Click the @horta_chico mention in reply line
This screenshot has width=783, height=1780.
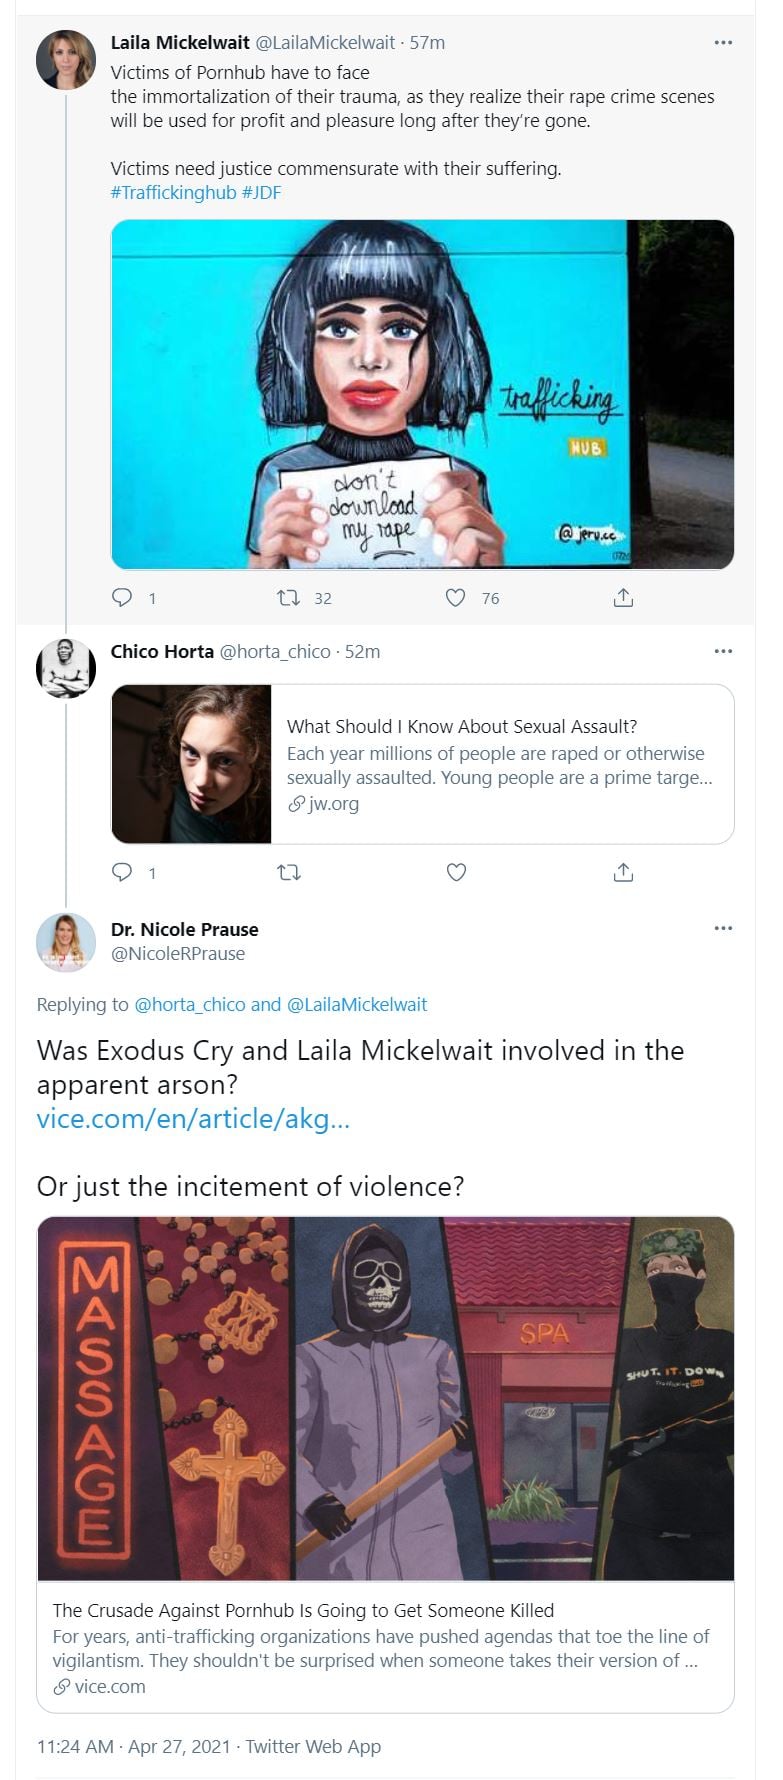(x=190, y=1004)
